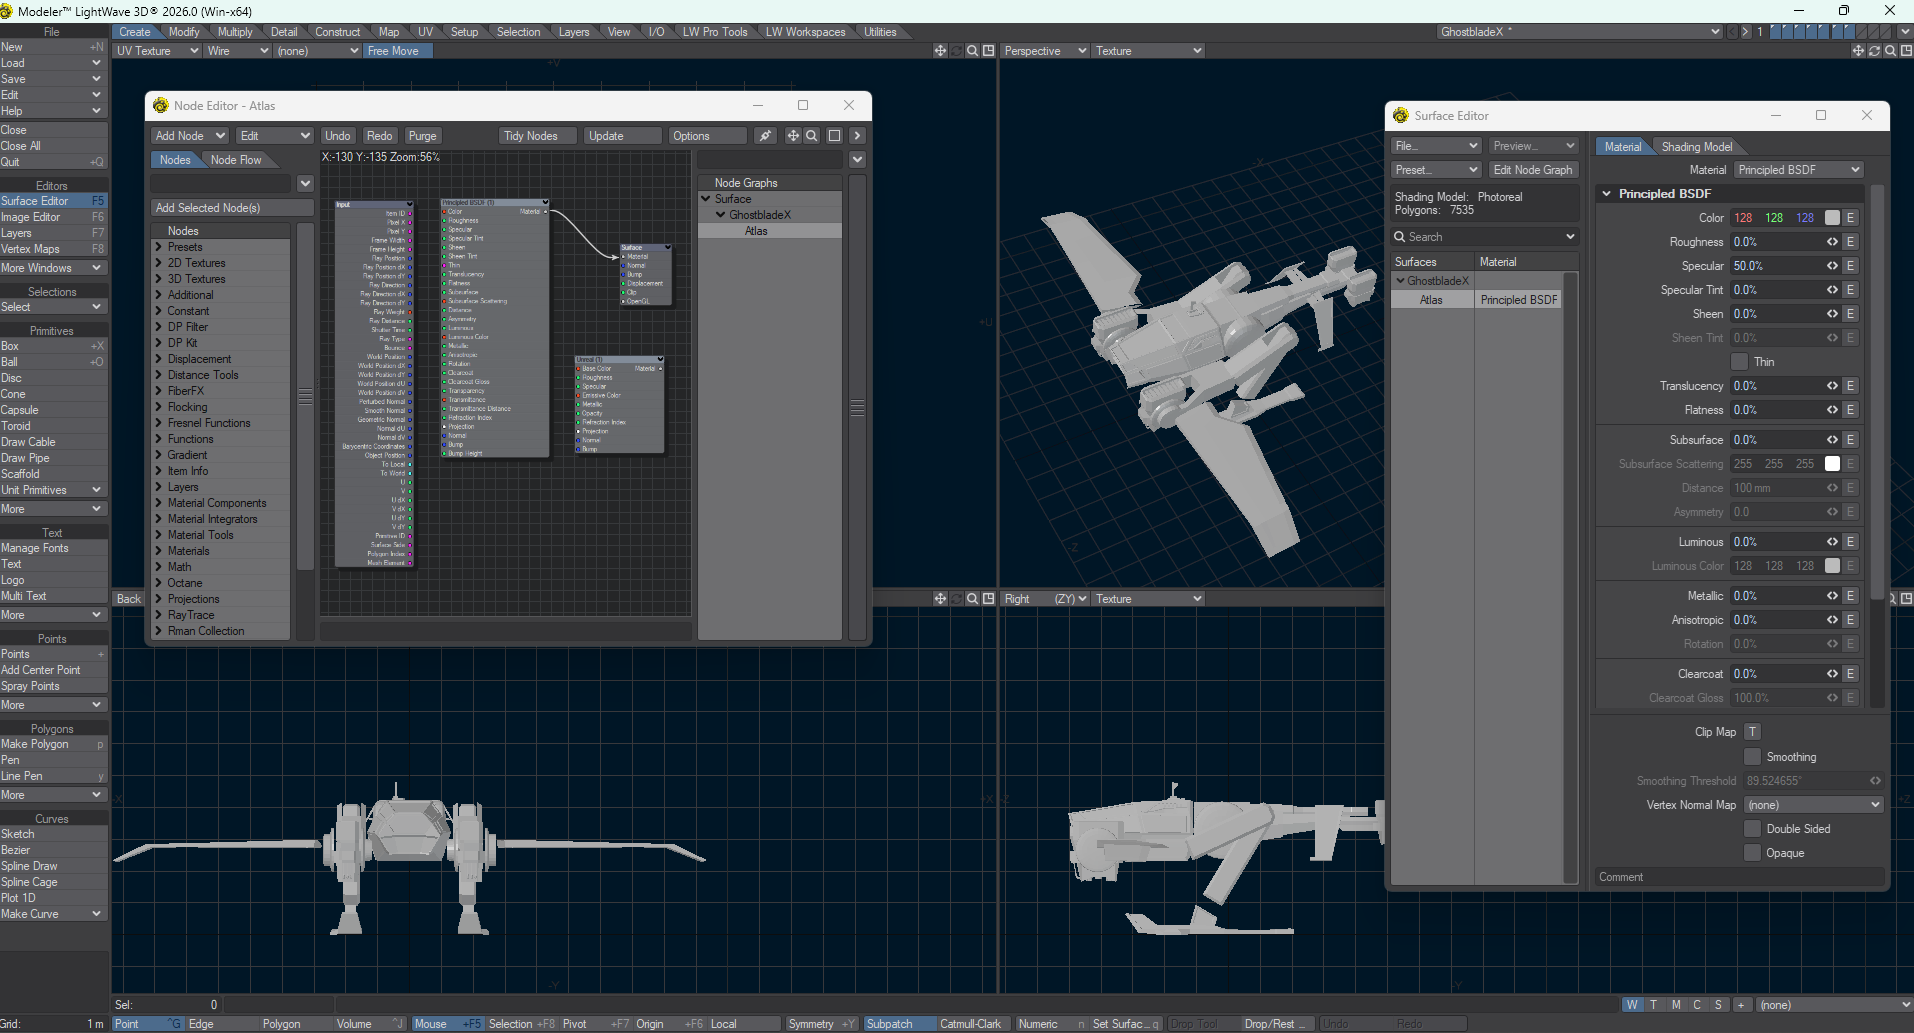Click the E envelope button for Specular
This screenshot has height=1033, width=1914.
[1851, 266]
